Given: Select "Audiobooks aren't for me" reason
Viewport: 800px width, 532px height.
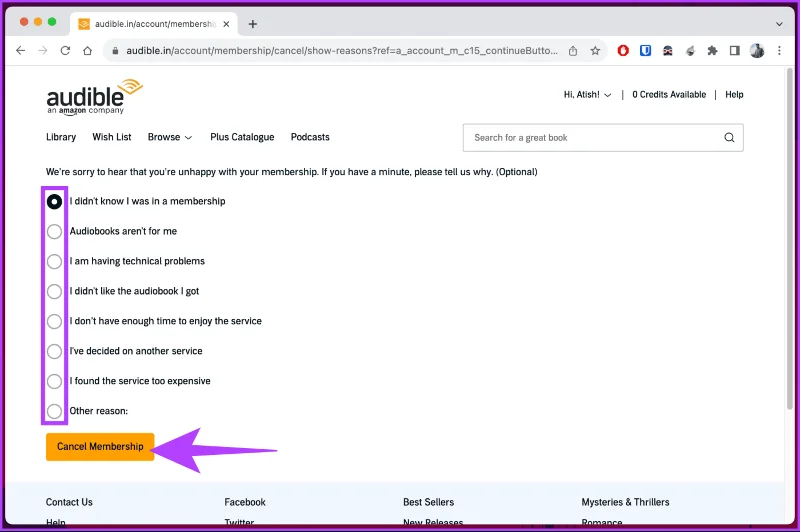Looking at the screenshot, I should coord(54,232).
